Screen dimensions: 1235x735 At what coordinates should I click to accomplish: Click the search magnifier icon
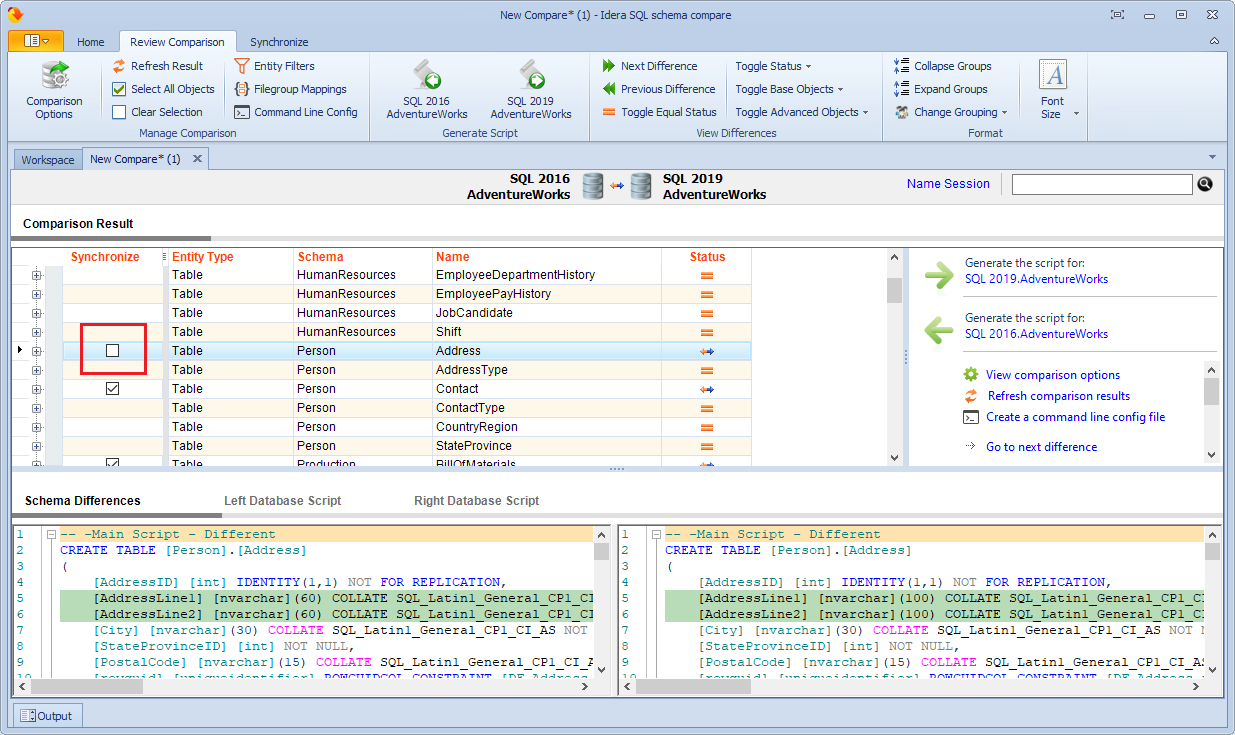[x=1205, y=184]
